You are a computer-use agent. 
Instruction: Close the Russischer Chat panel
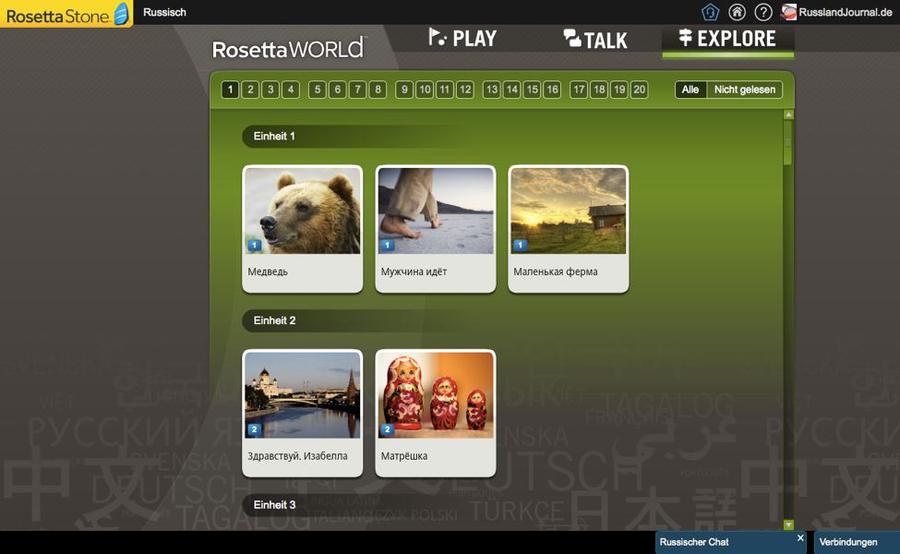pos(800,538)
